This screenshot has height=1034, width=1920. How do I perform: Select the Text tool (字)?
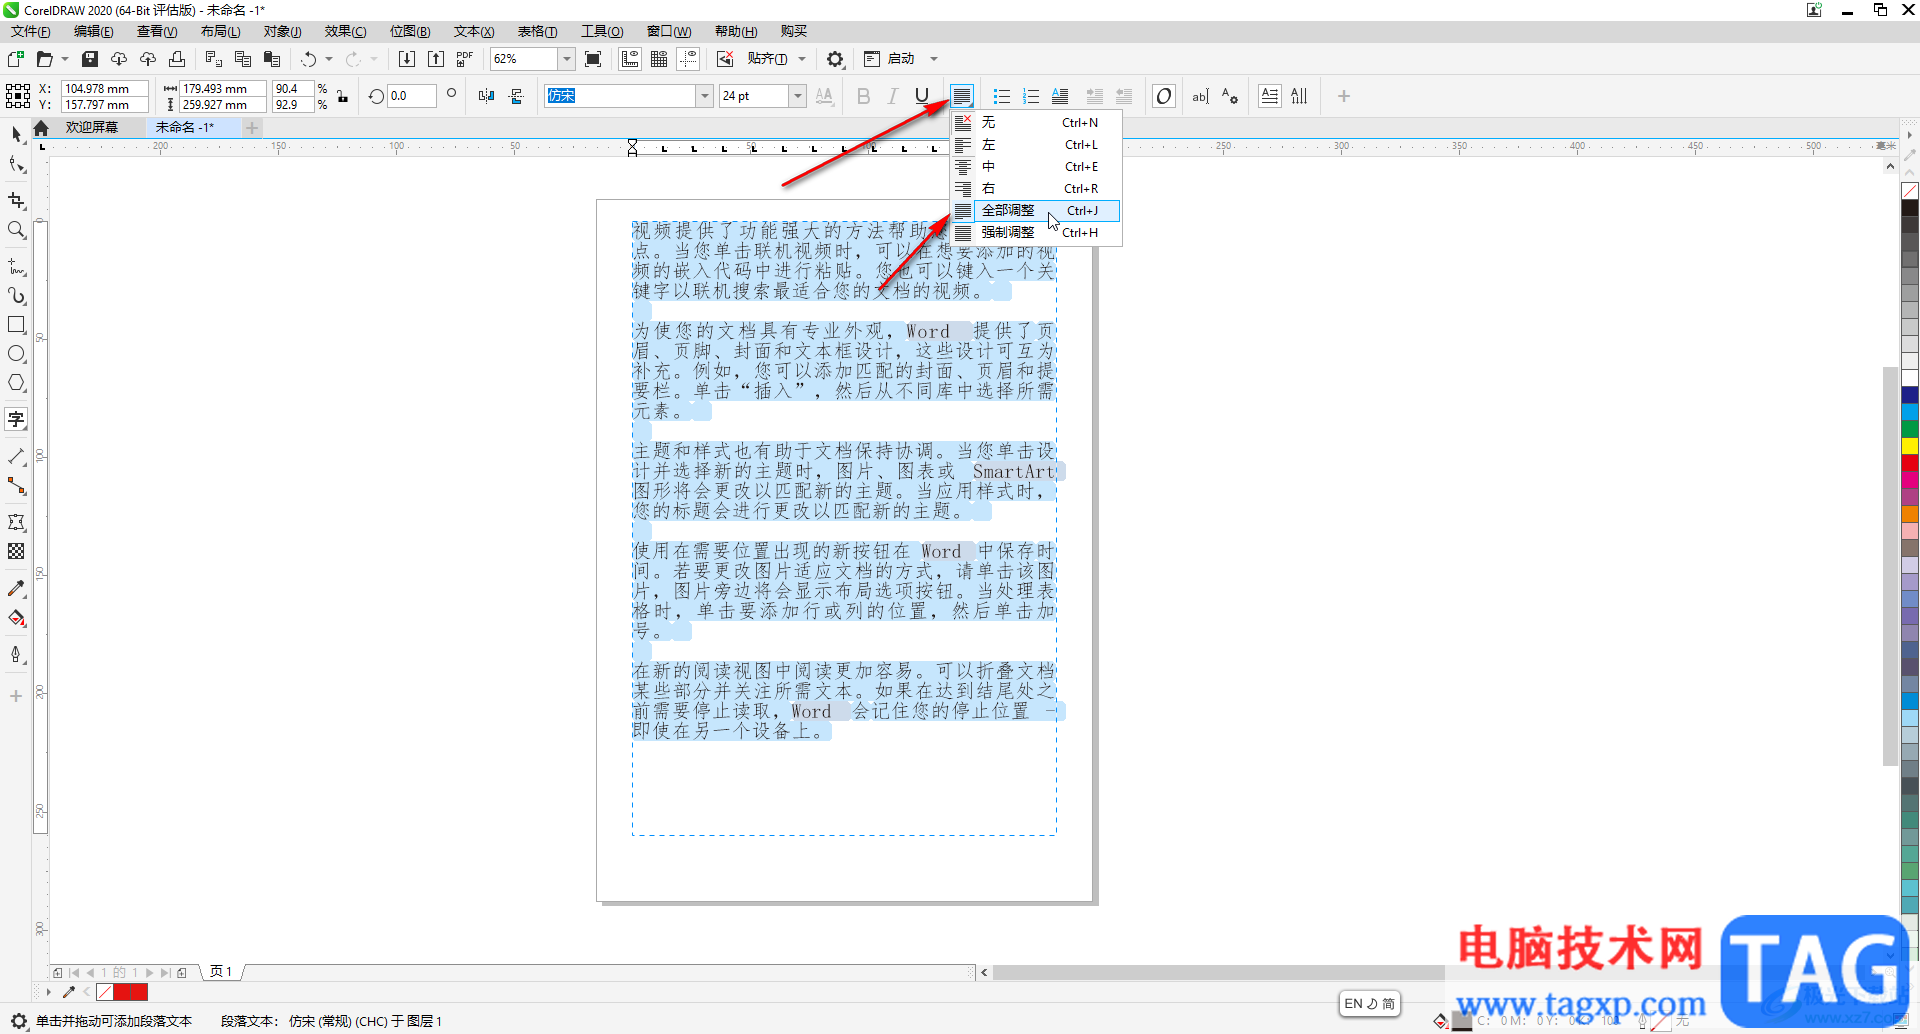point(16,419)
